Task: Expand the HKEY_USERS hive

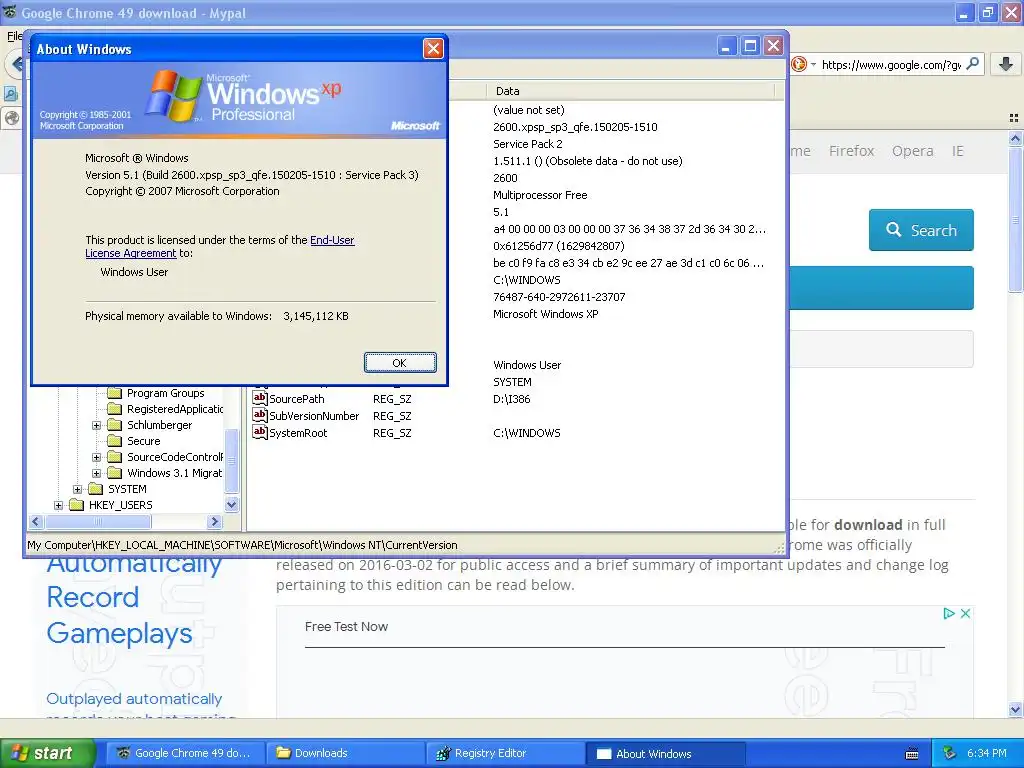Action: (x=58, y=505)
